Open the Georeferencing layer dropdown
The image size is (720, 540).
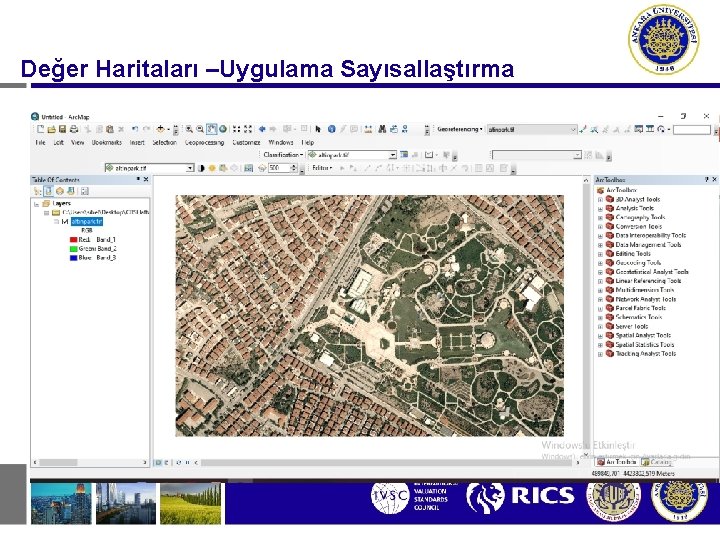tap(573, 129)
